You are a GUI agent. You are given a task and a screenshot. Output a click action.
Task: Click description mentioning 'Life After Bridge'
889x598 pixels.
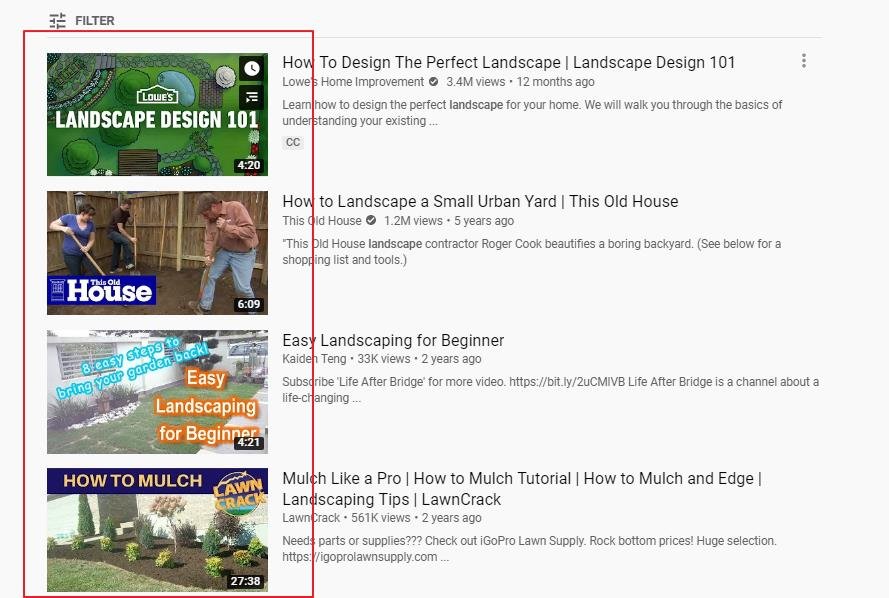click(x=551, y=389)
